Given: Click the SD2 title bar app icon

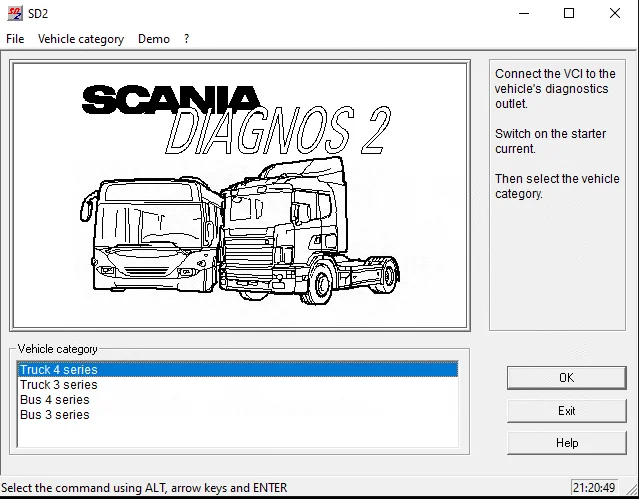Looking at the screenshot, I should click(x=15, y=13).
